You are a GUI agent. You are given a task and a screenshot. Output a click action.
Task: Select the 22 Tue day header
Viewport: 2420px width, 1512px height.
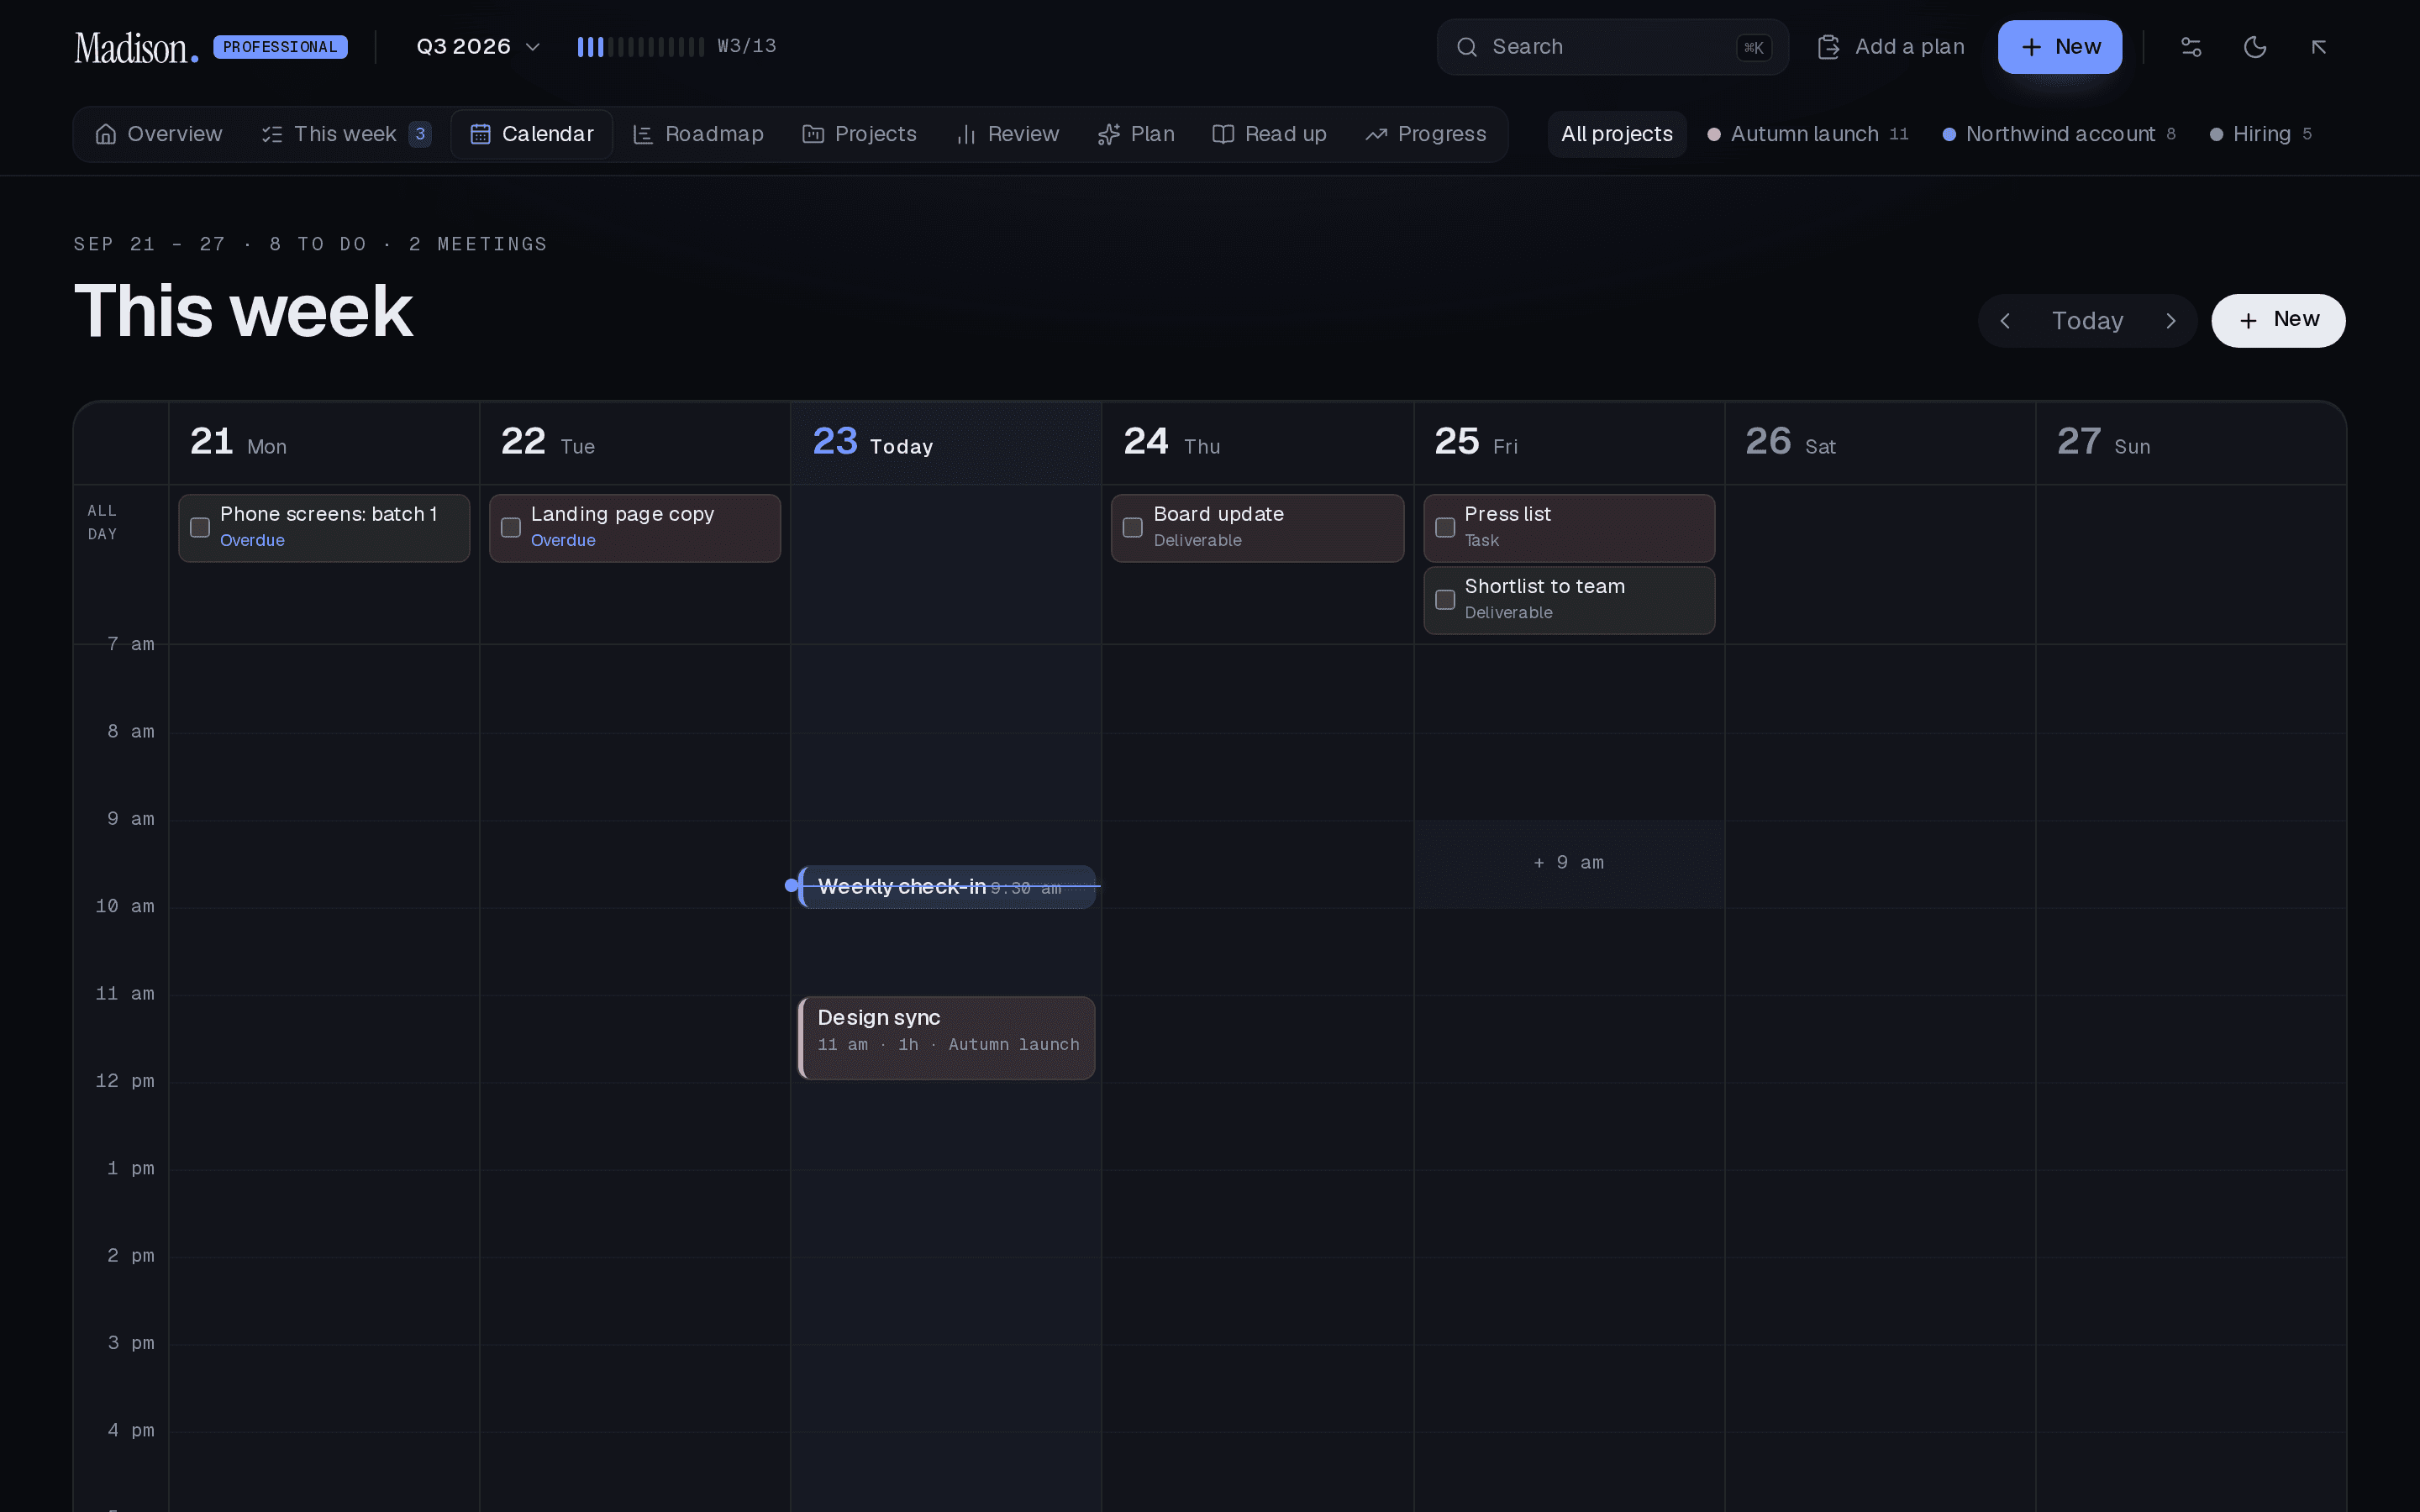(635, 443)
